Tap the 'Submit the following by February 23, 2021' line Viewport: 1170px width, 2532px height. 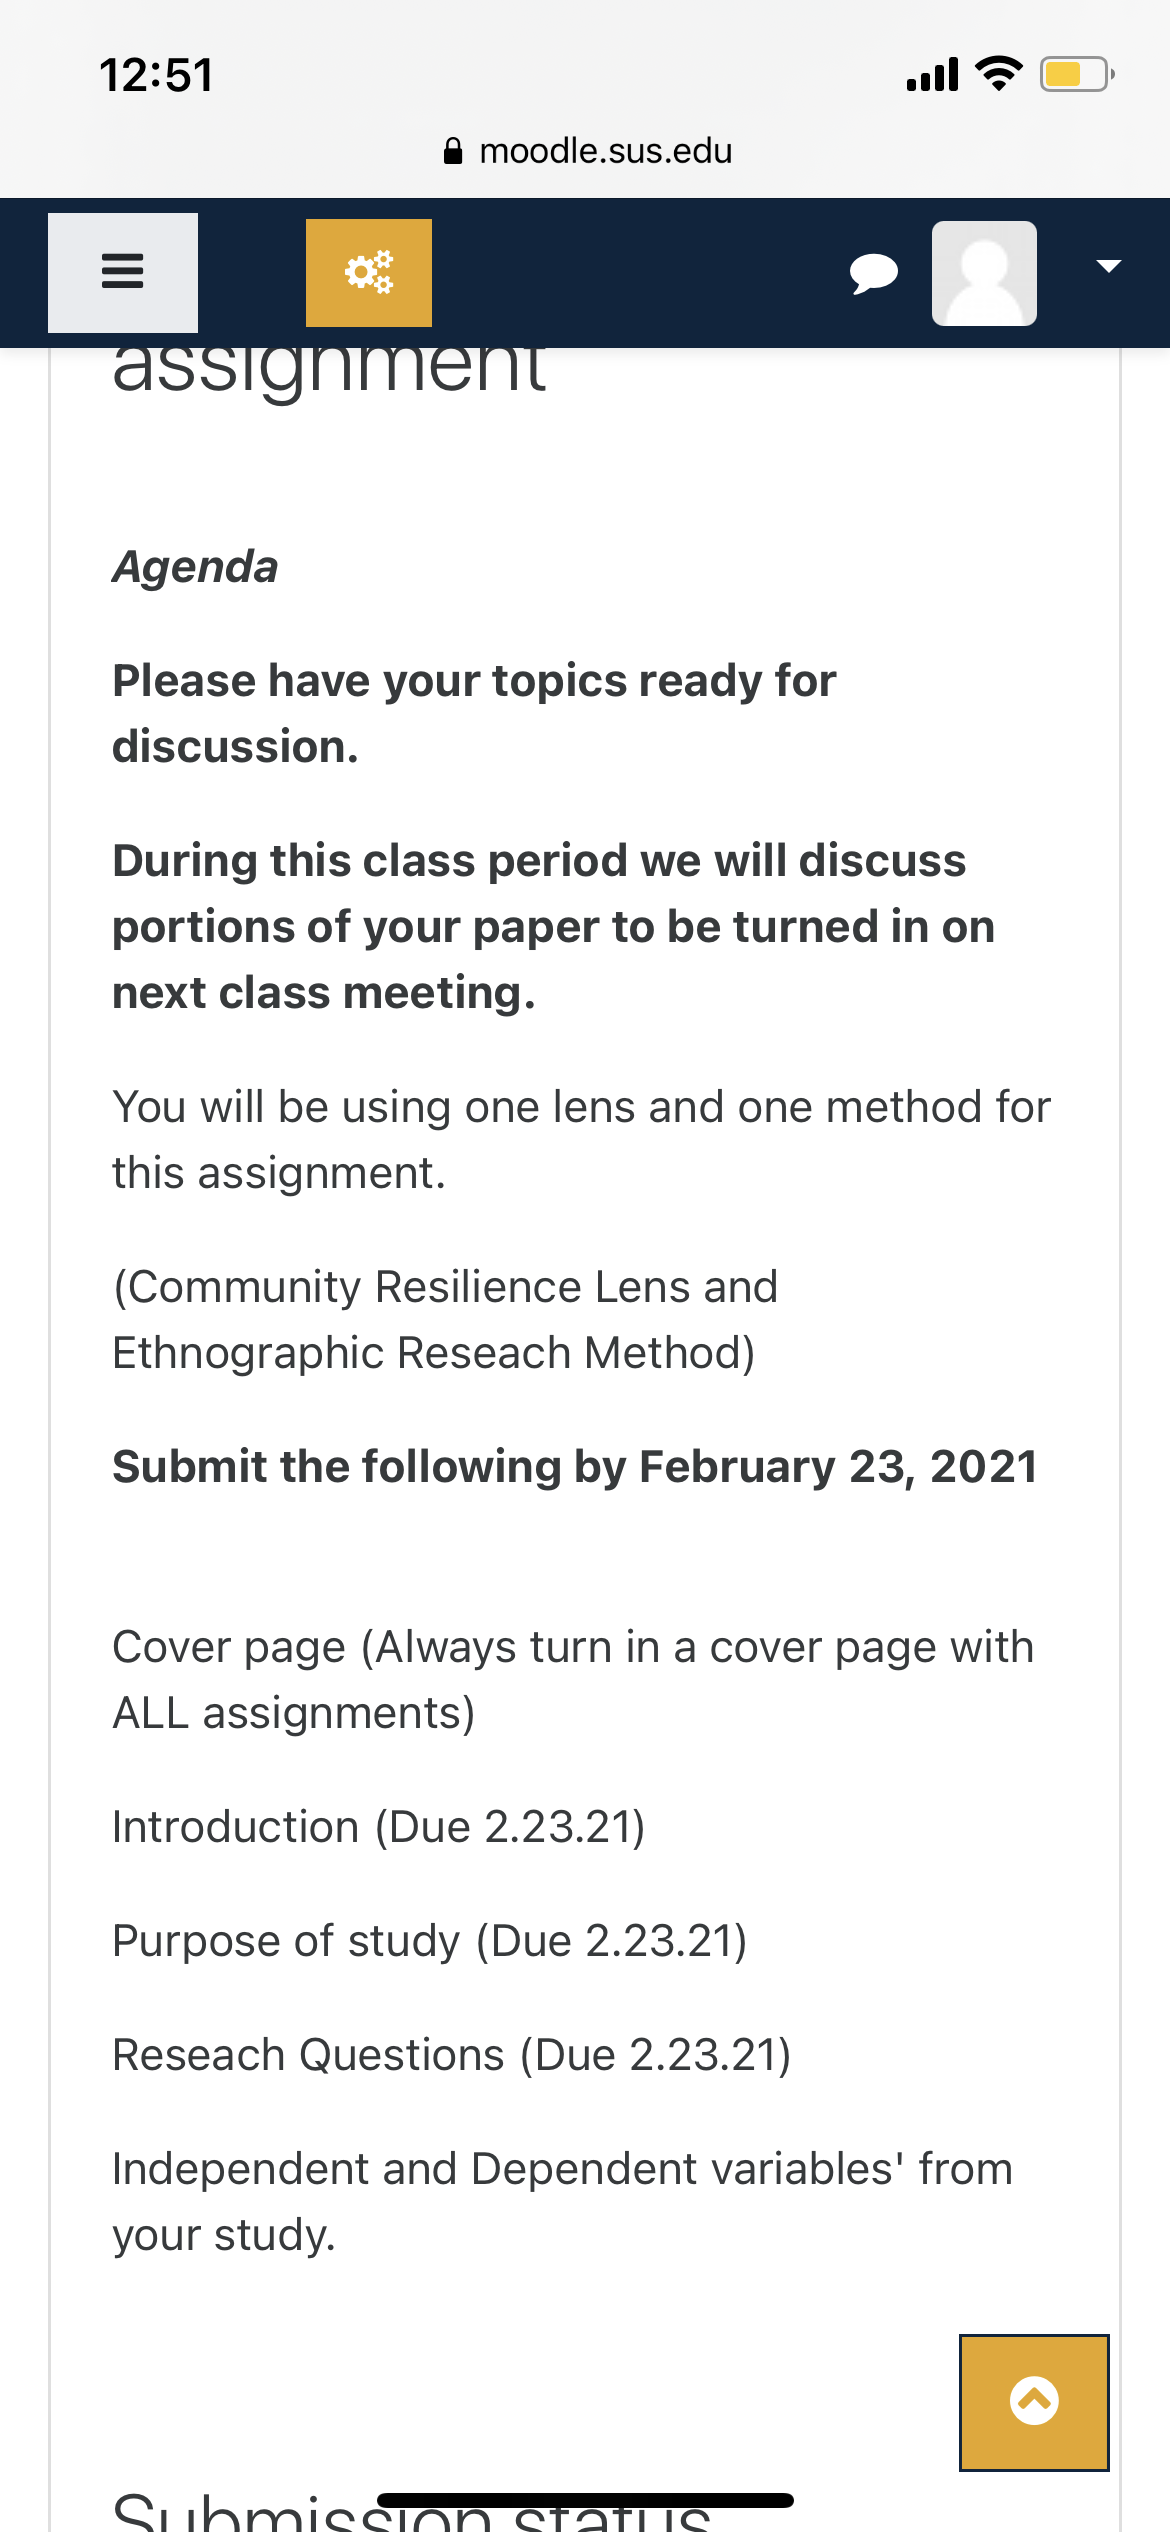coord(575,1467)
